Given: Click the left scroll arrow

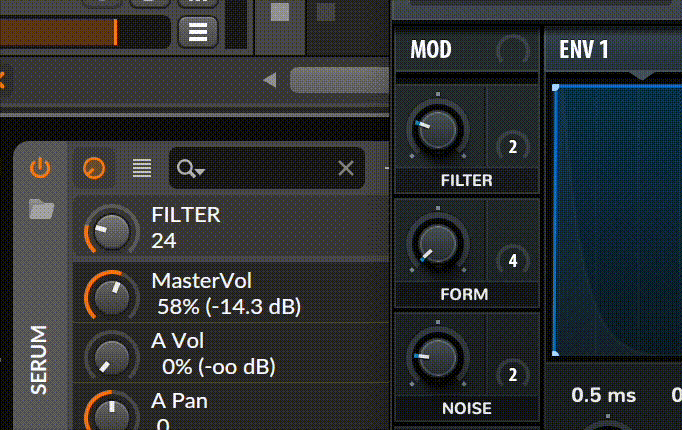Looking at the screenshot, I should [270, 80].
